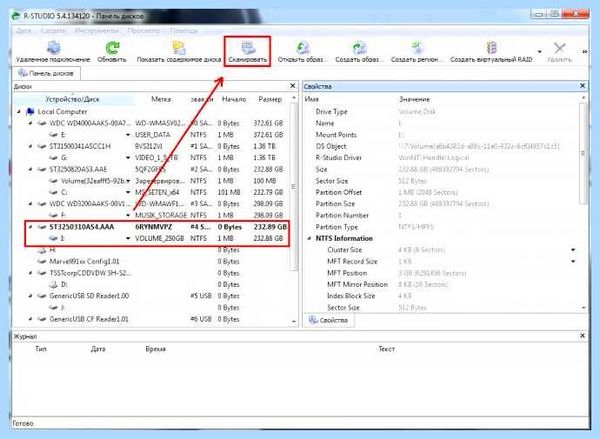Click the DVD drive D: icon

tap(54, 284)
